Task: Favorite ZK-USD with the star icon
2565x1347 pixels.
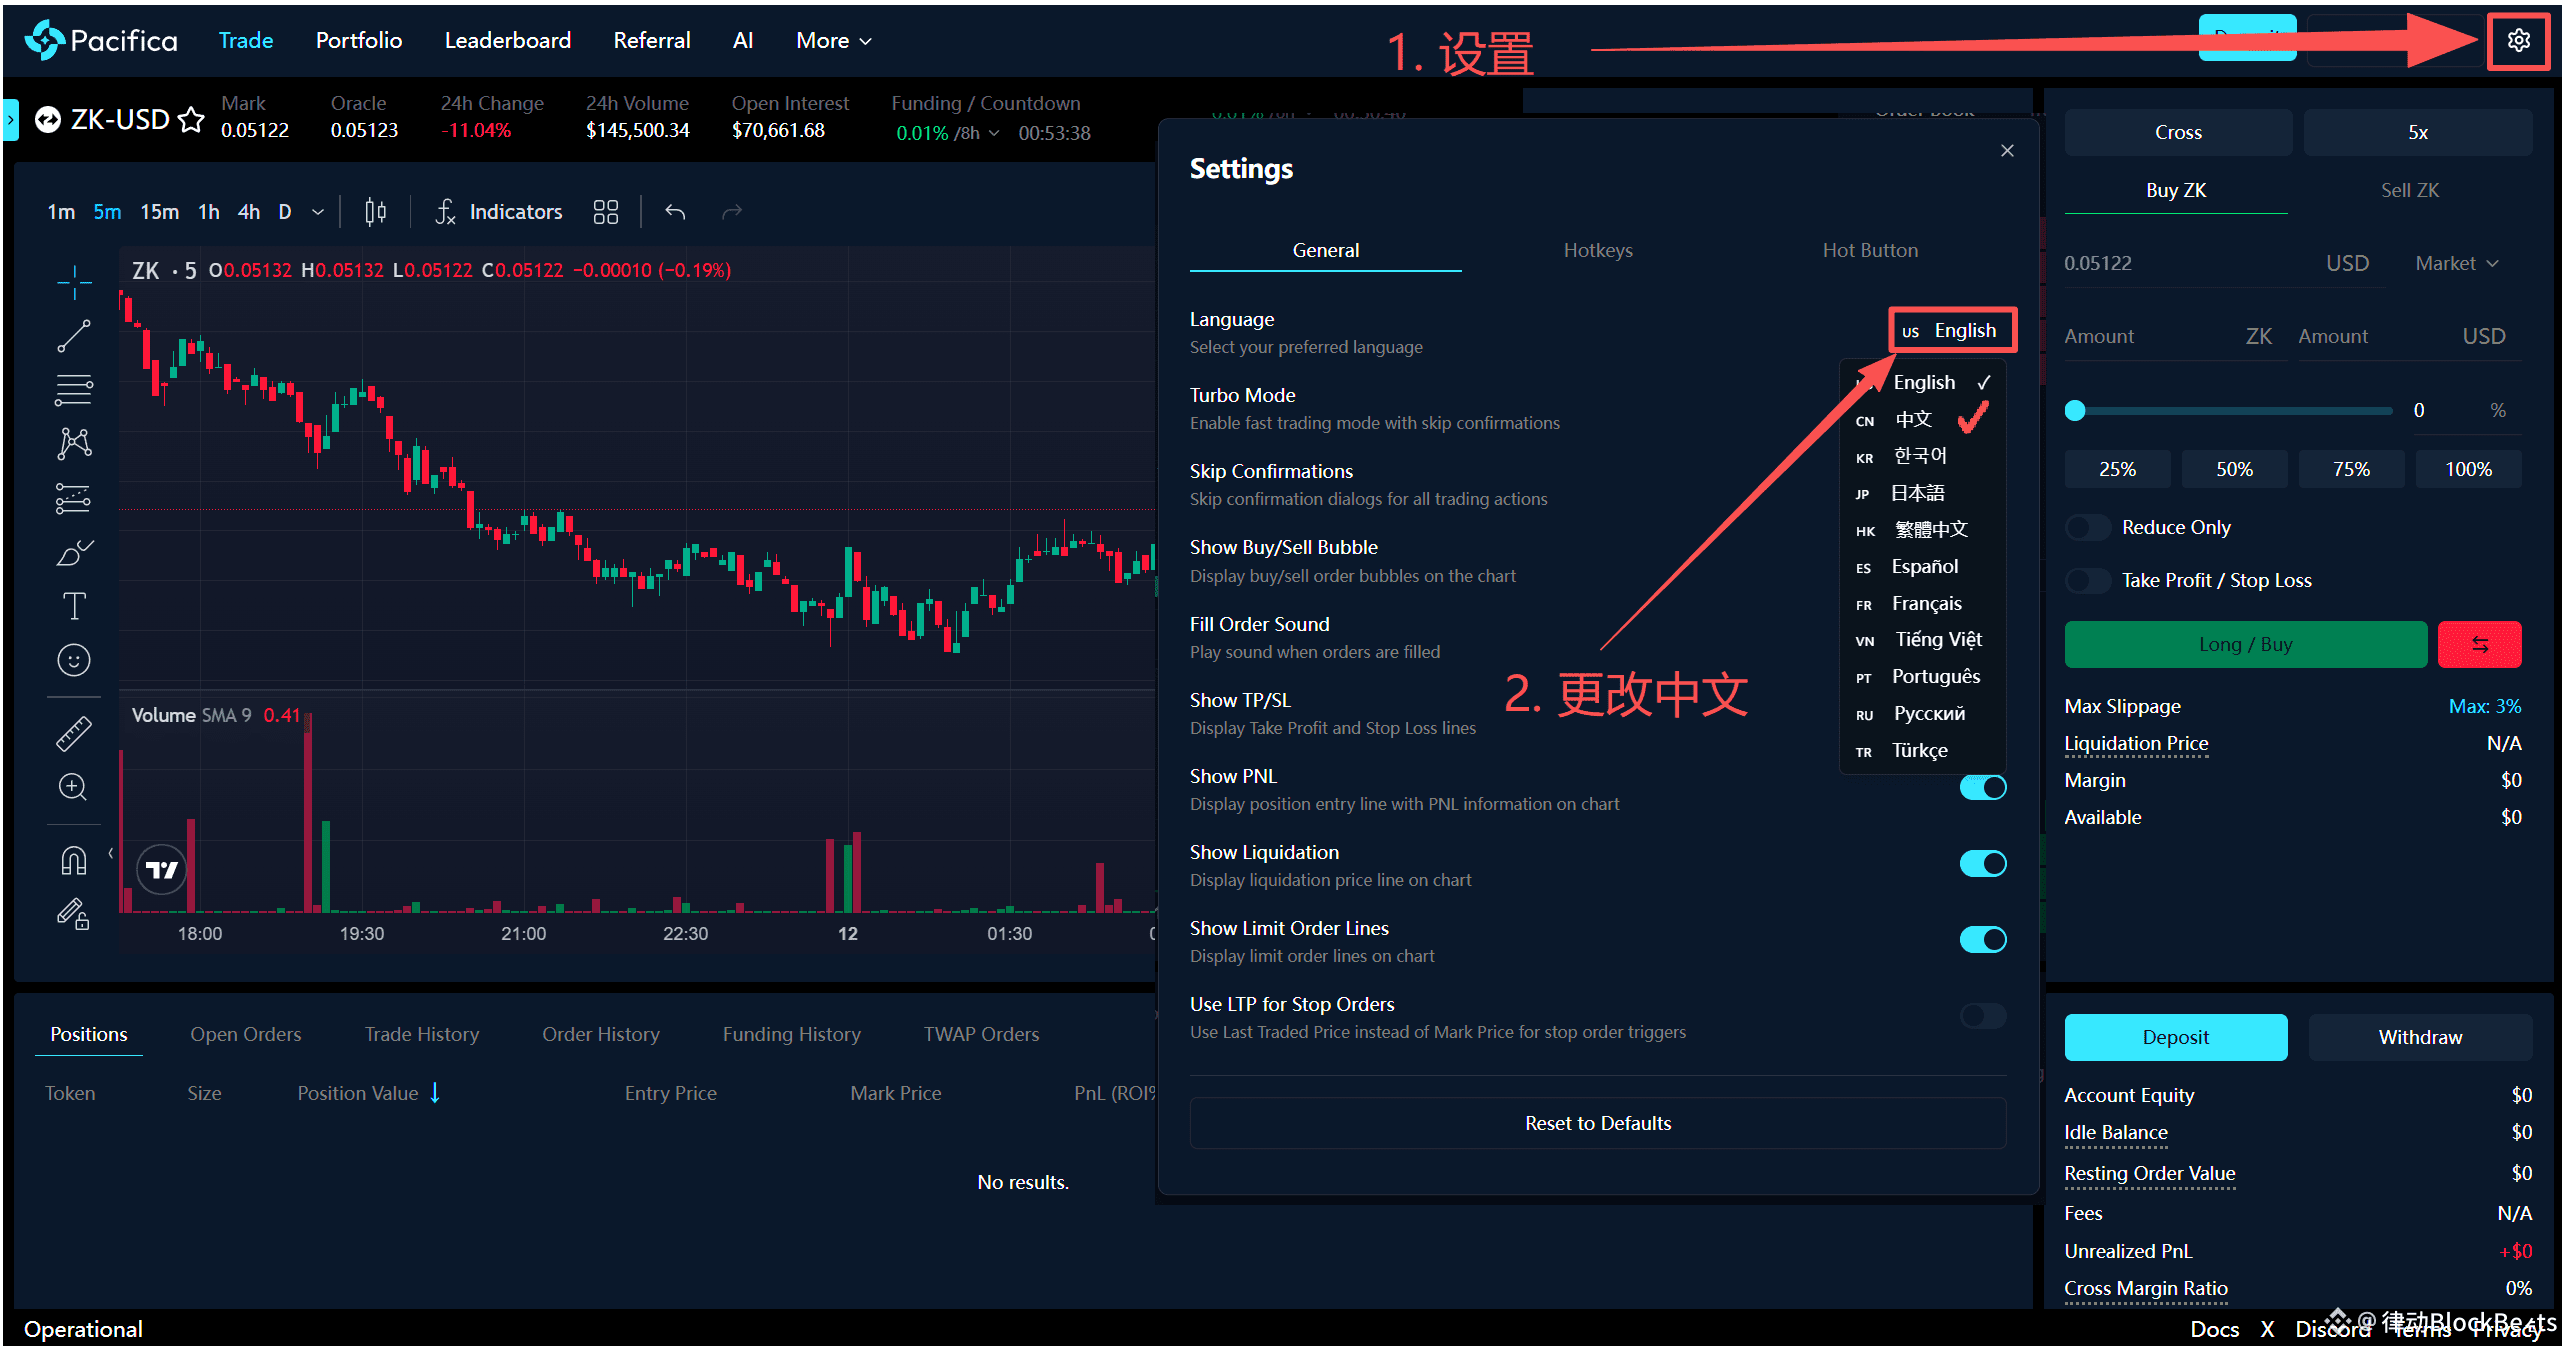Action: [191, 120]
